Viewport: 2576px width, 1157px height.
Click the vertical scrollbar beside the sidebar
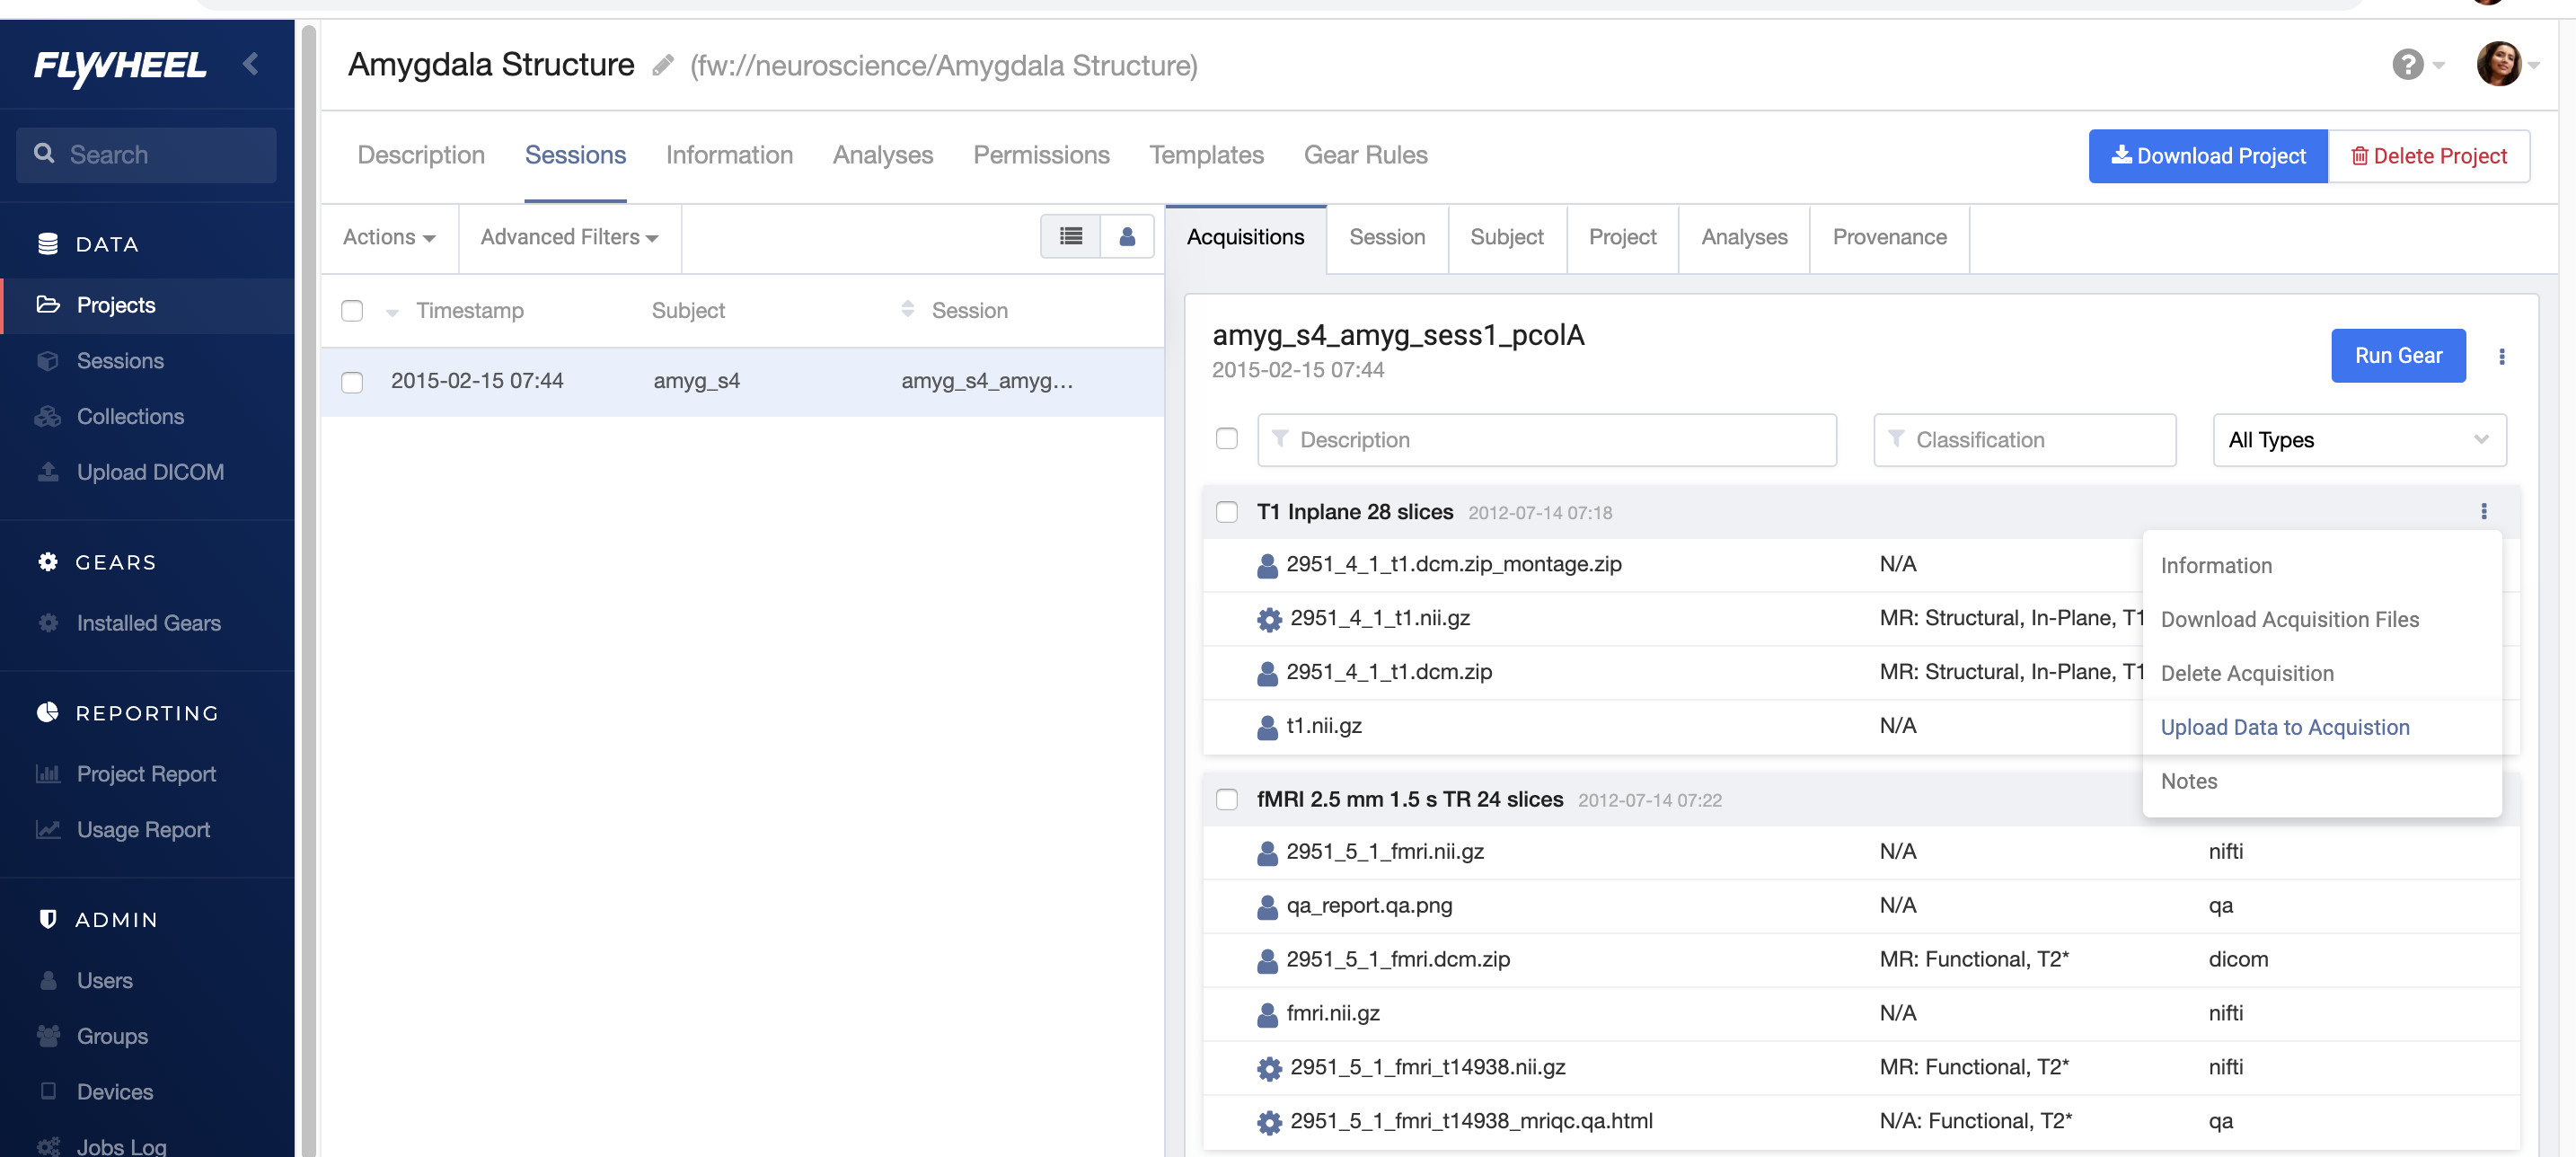309,590
